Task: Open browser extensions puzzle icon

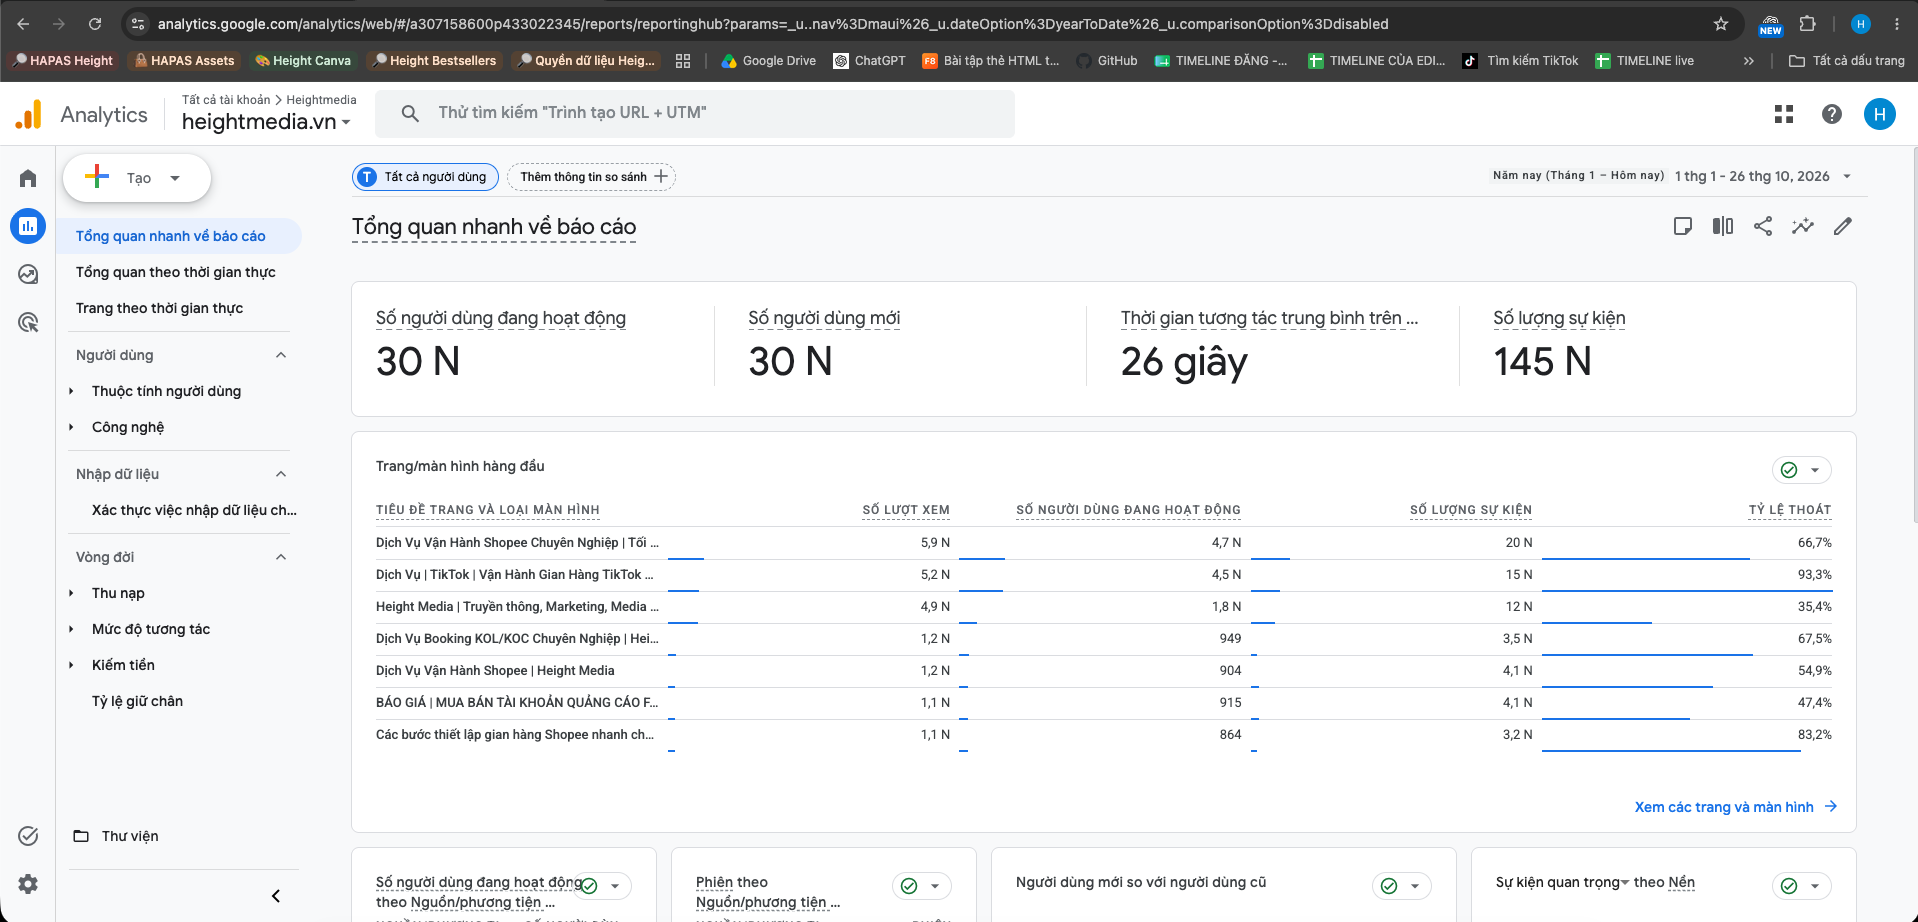Action: [x=1807, y=24]
